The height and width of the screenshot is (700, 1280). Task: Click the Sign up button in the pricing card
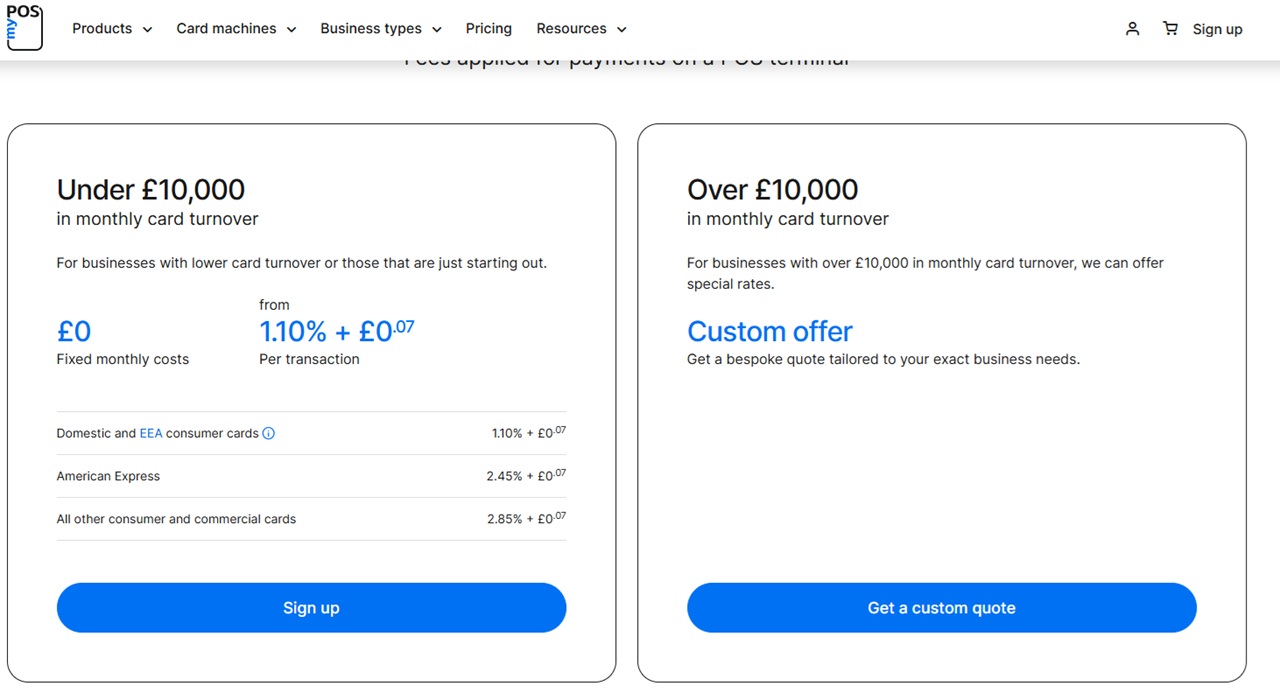click(311, 607)
